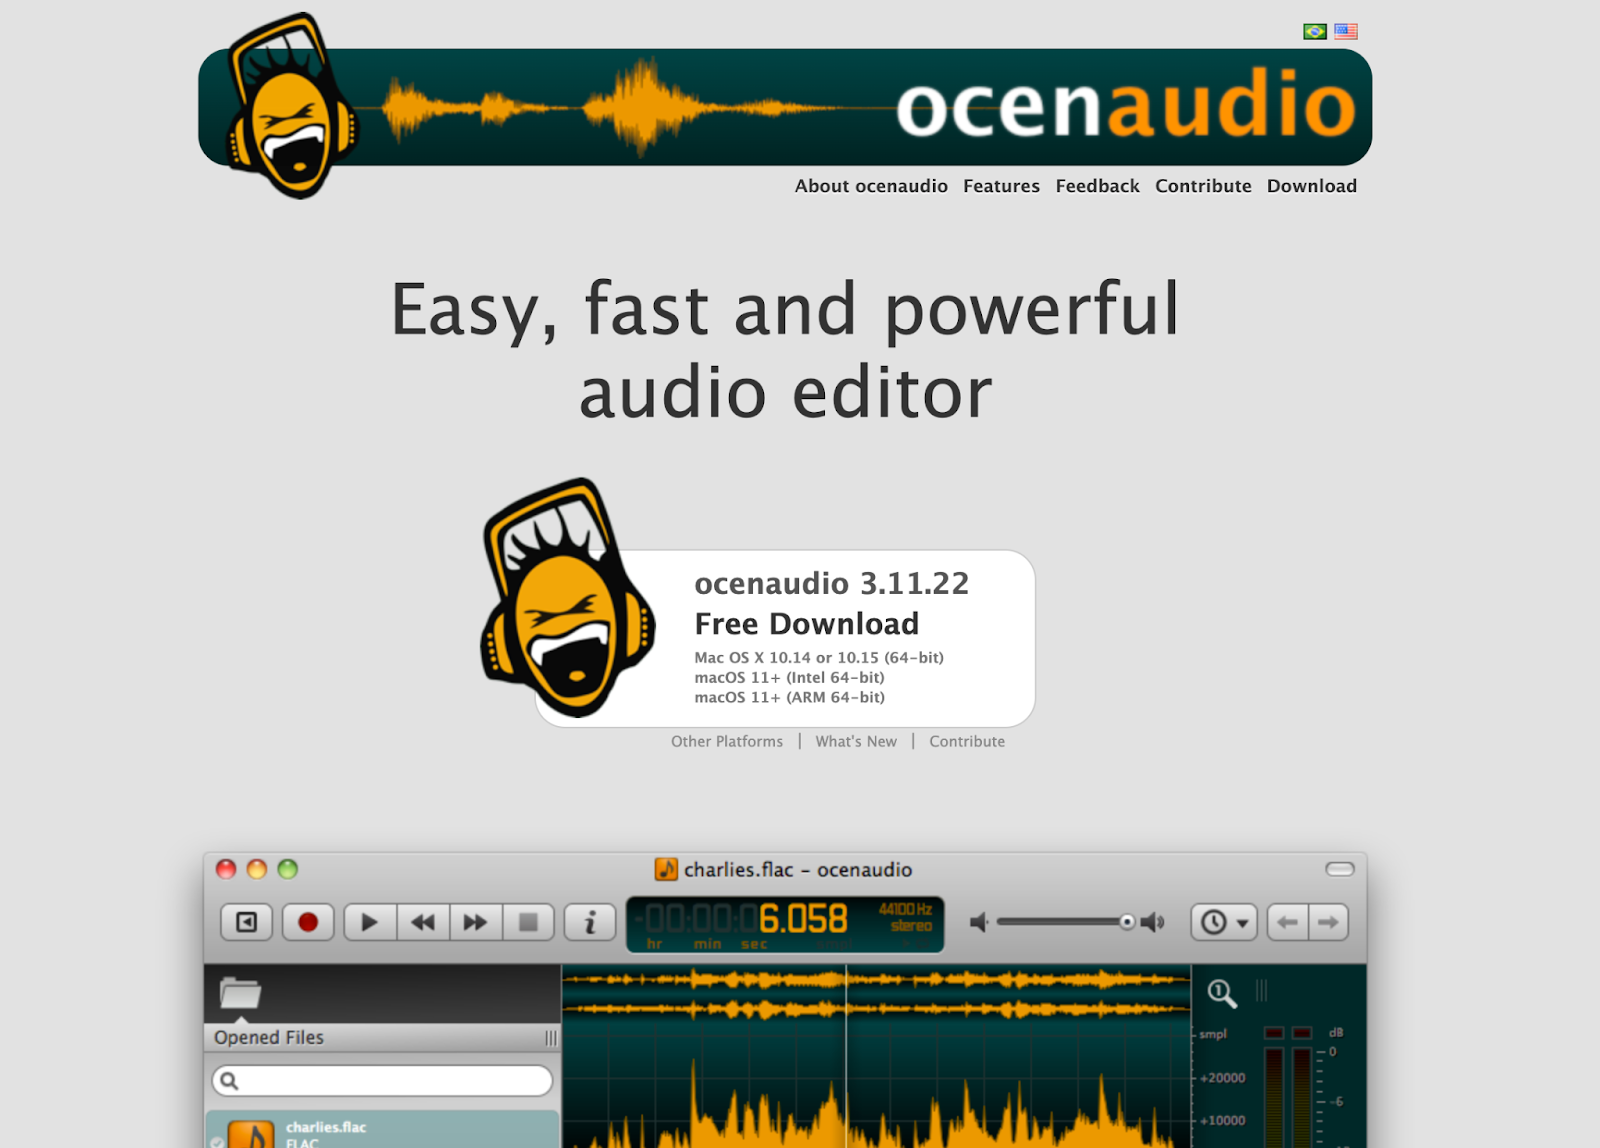Open Contribute link below download box
Image resolution: width=1600 pixels, height=1148 pixels.
click(967, 741)
